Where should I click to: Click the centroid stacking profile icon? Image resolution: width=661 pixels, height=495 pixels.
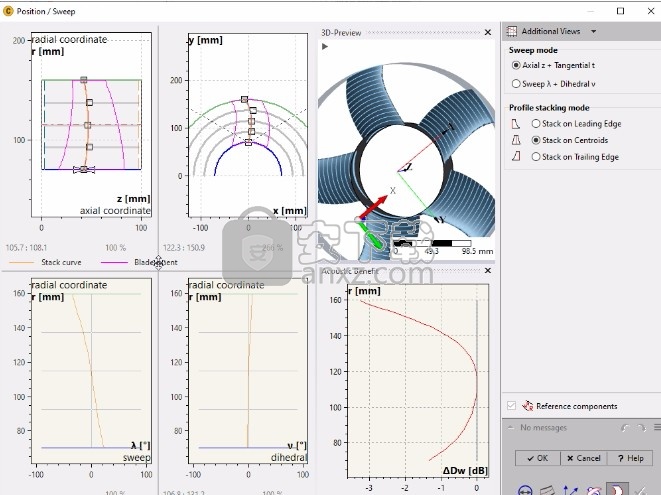click(516, 140)
